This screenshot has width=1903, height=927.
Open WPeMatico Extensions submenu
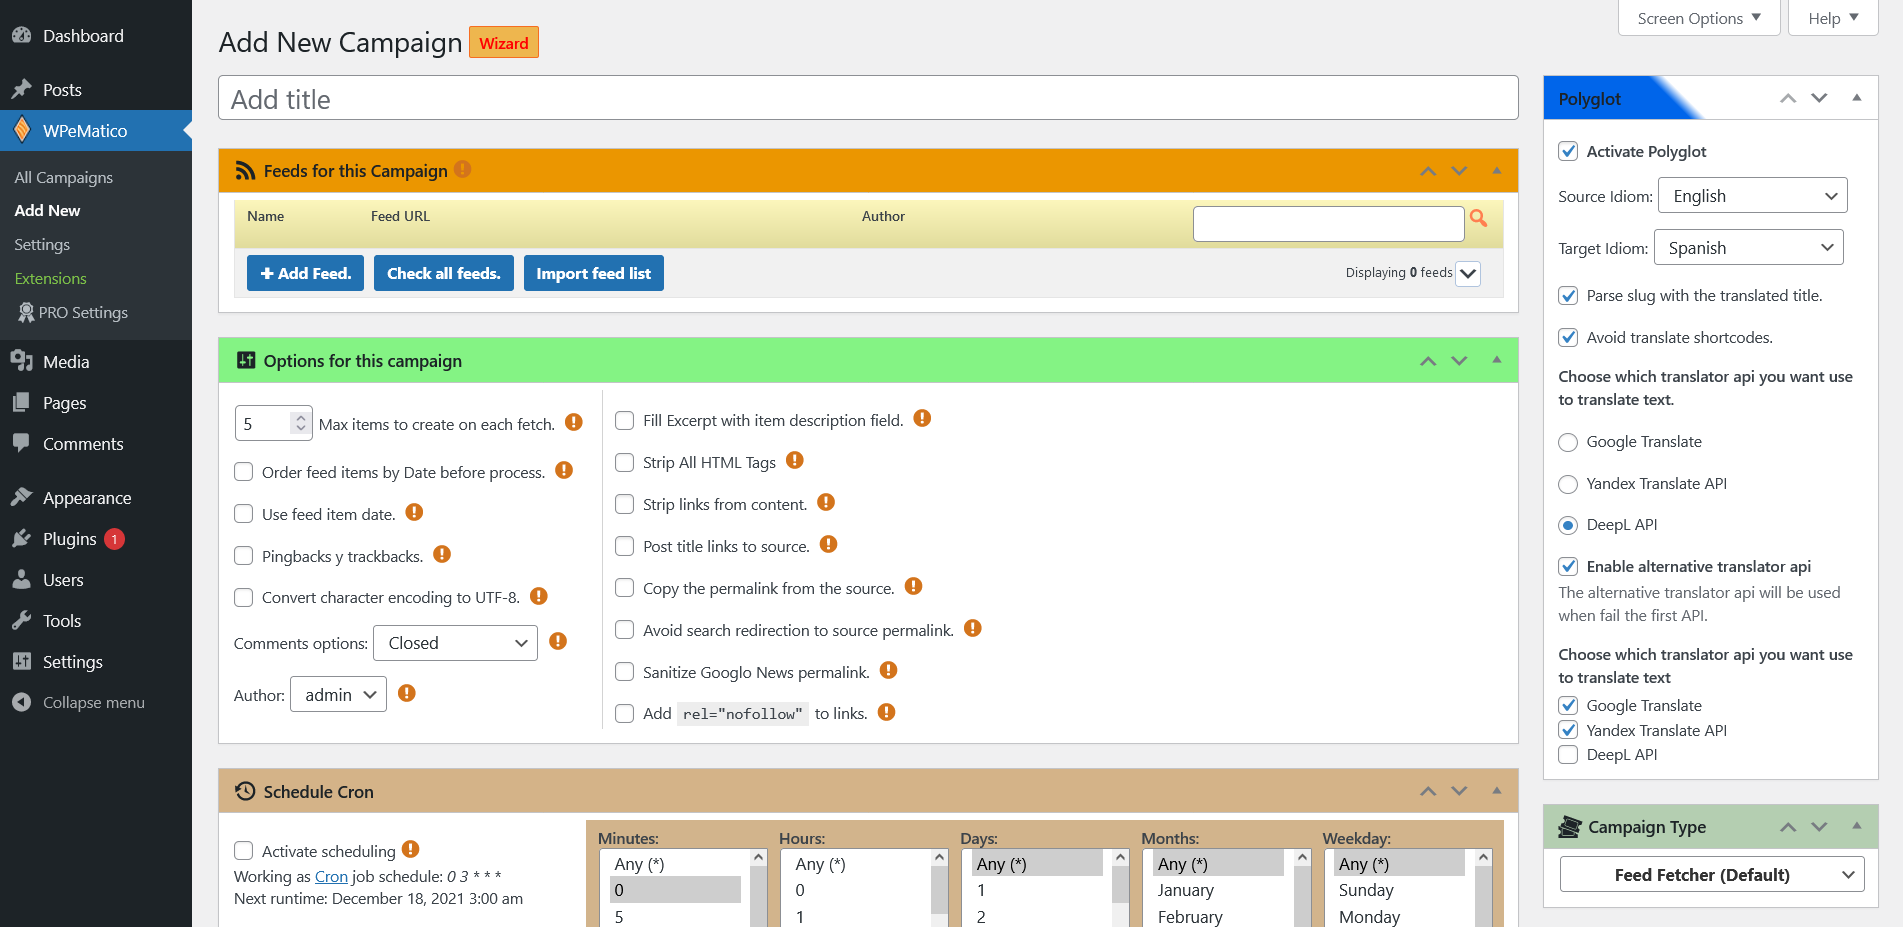[x=50, y=278]
